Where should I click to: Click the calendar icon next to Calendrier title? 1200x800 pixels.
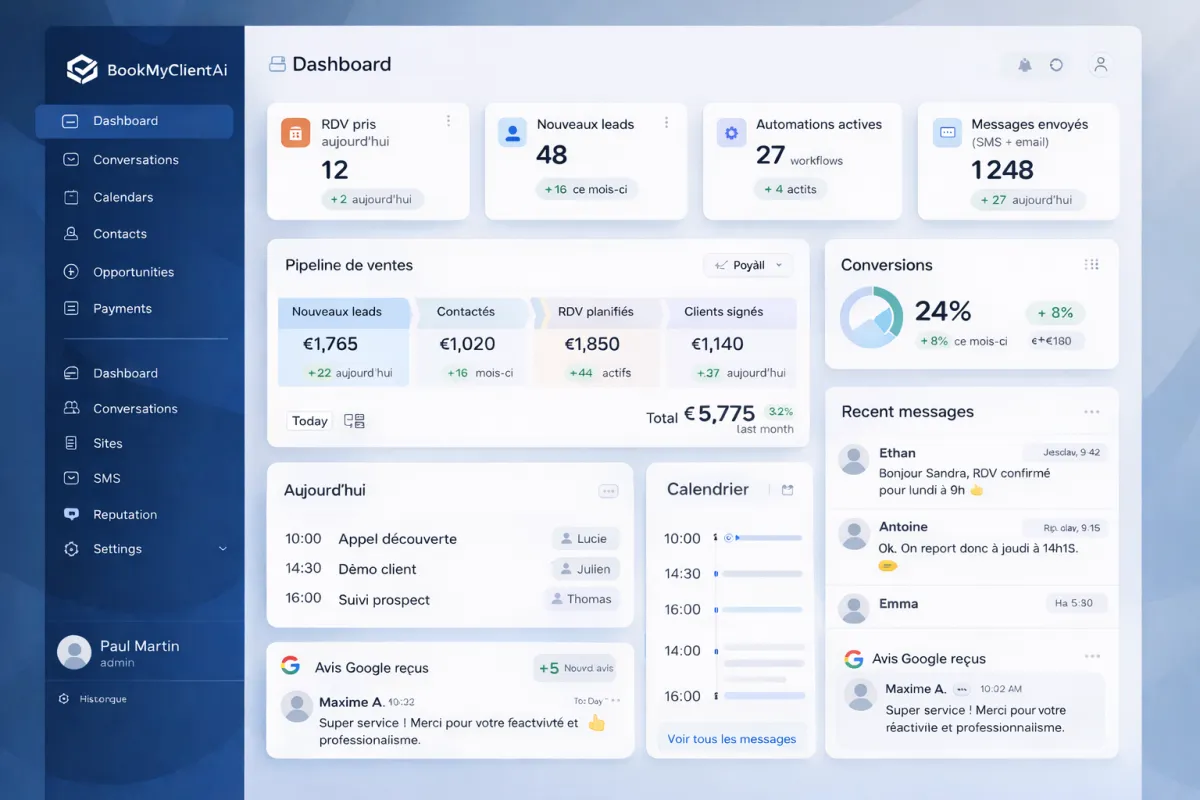tap(787, 490)
